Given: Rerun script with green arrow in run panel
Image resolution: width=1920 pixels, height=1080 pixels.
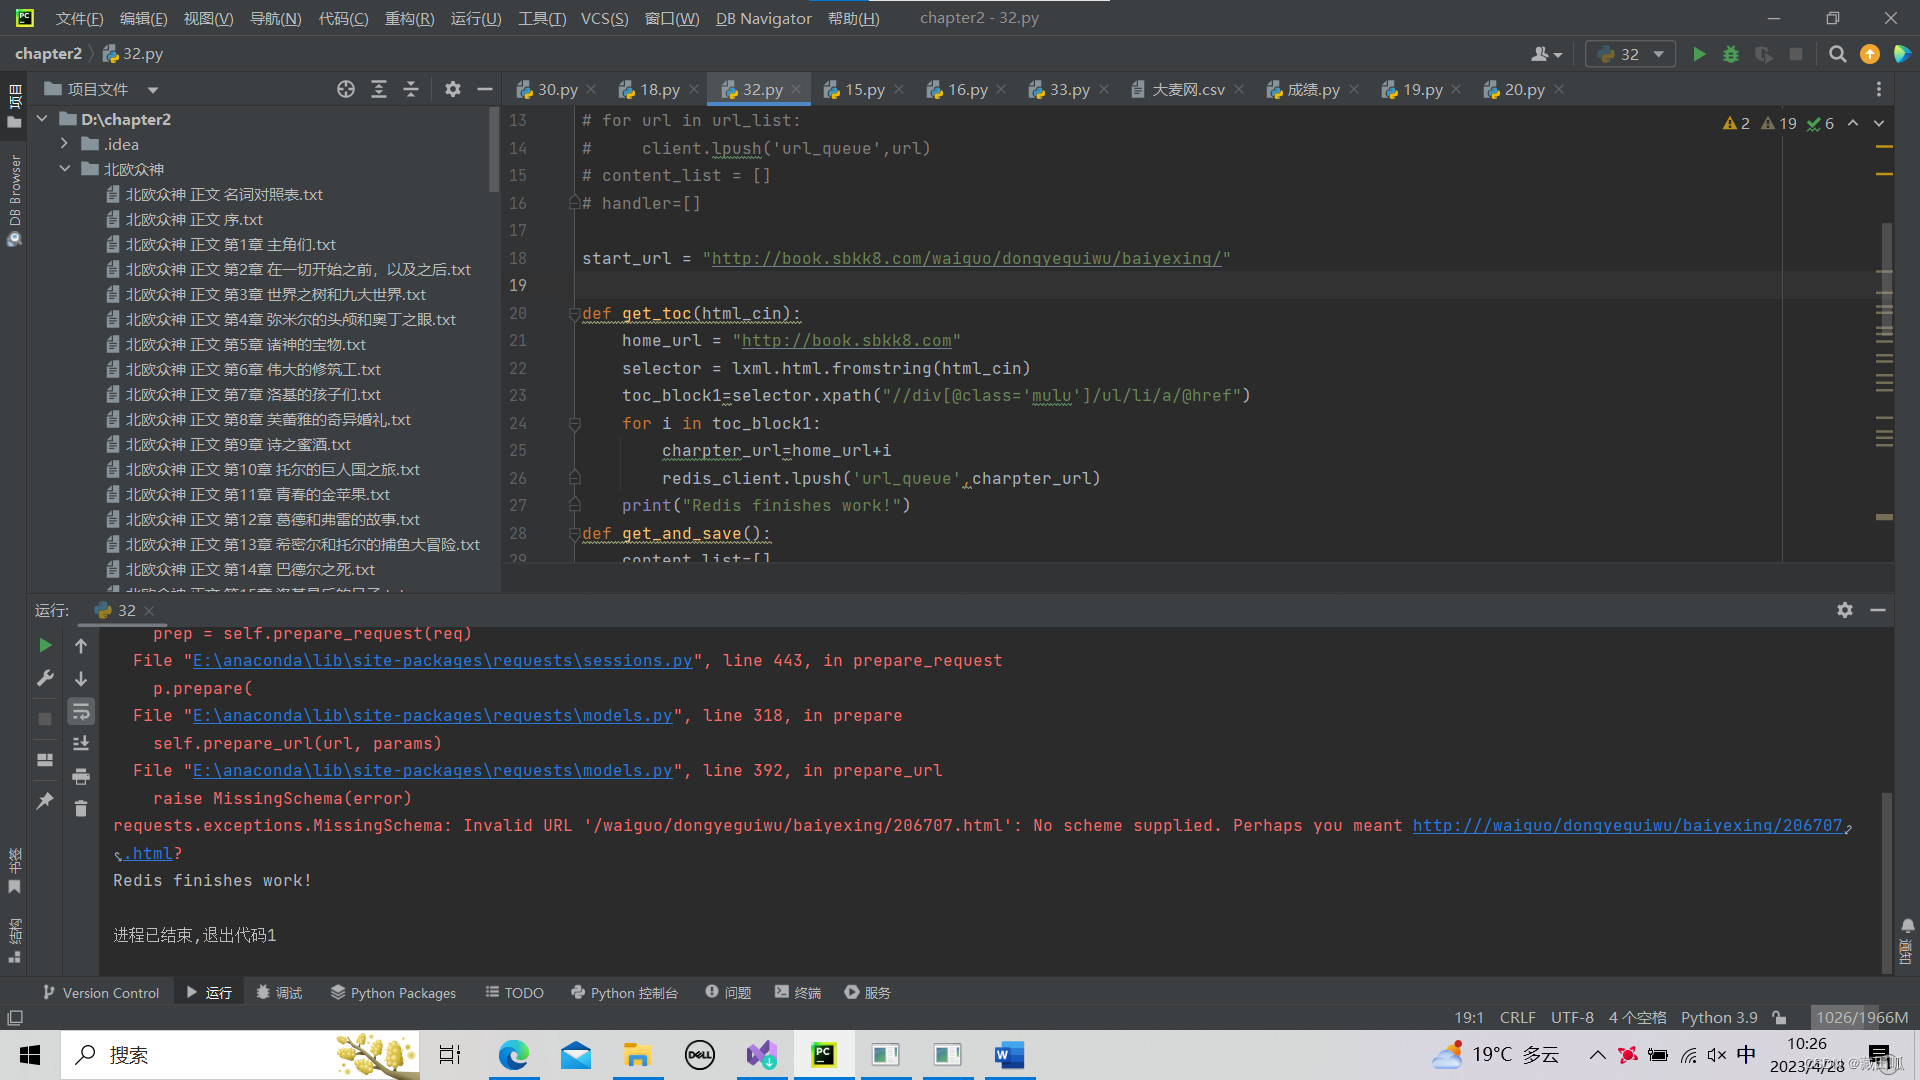Looking at the screenshot, I should point(45,646).
